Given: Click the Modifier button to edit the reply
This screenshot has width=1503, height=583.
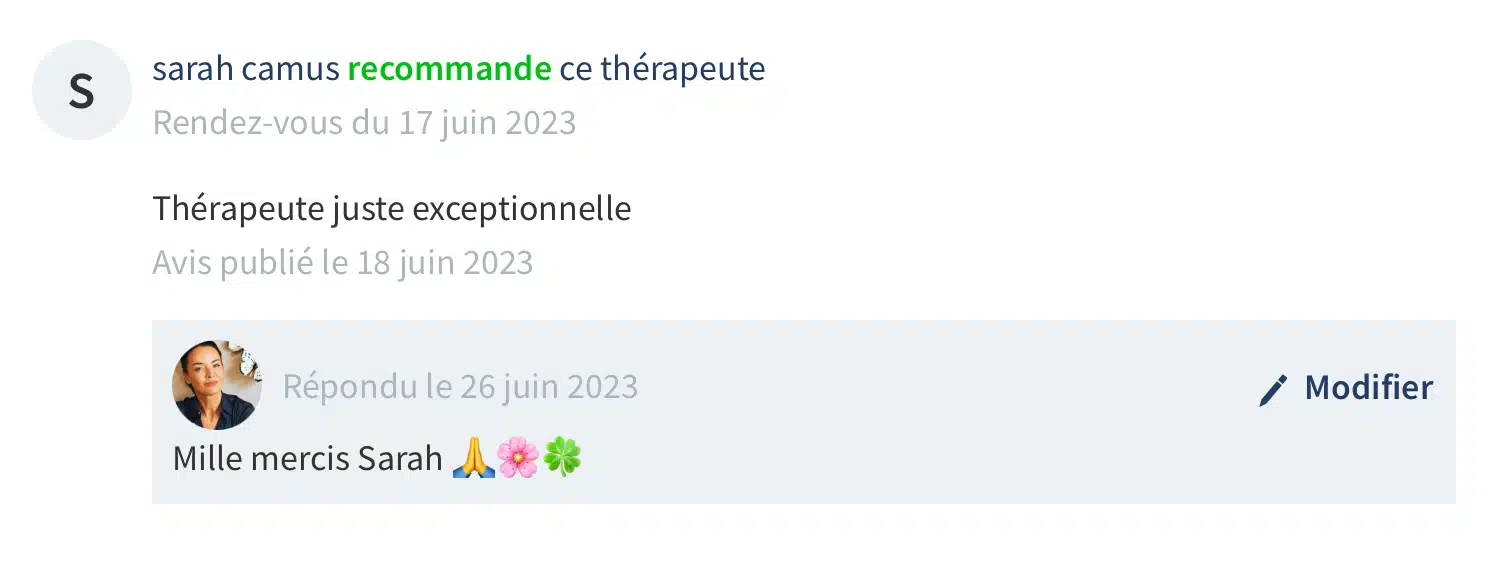Looking at the screenshot, I should [x=1345, y=388].
